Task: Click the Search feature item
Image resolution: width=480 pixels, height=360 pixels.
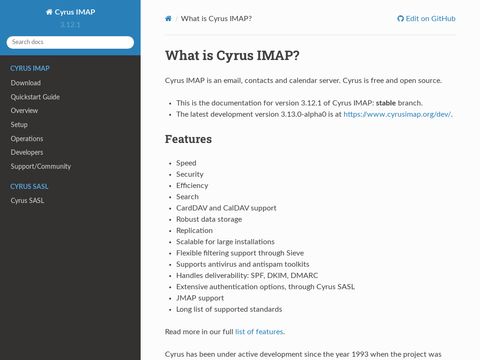Action: [x=187, y=197]
